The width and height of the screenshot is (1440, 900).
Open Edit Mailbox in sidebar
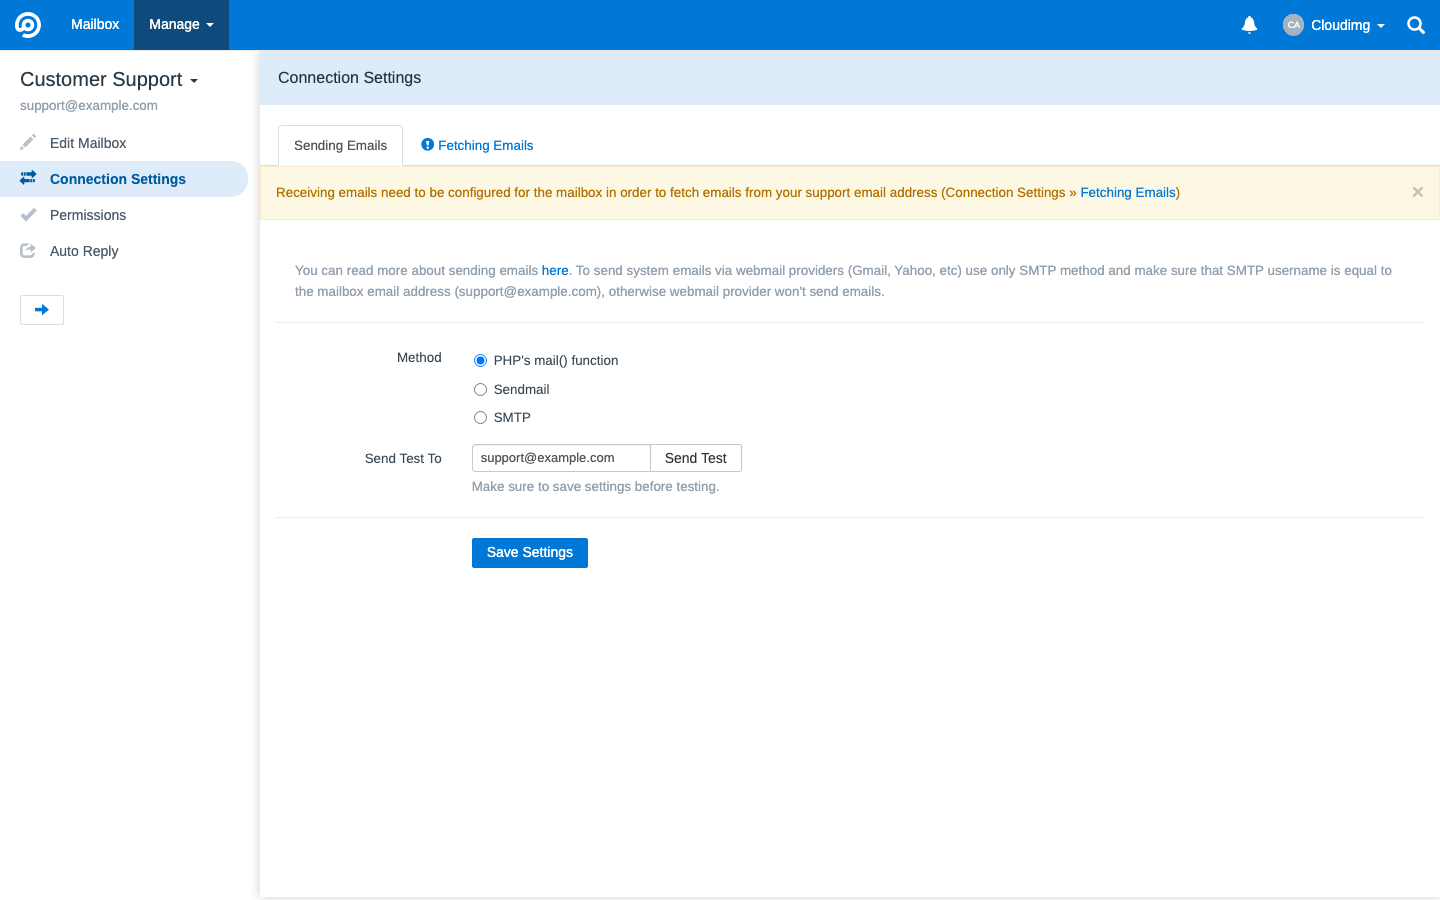pos(124,143)
